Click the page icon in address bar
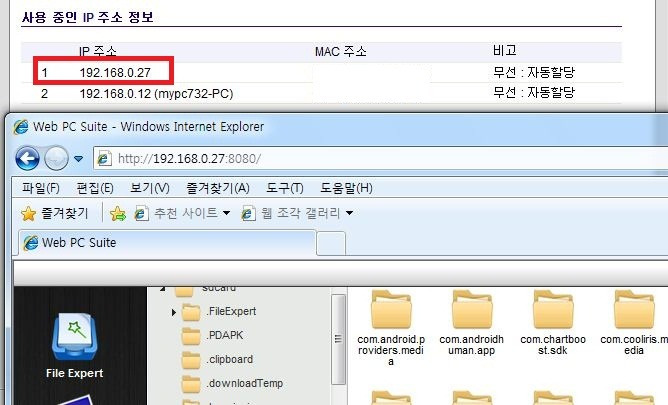The width and height of the screenshot is (668, 405). [x=104, y=159]
